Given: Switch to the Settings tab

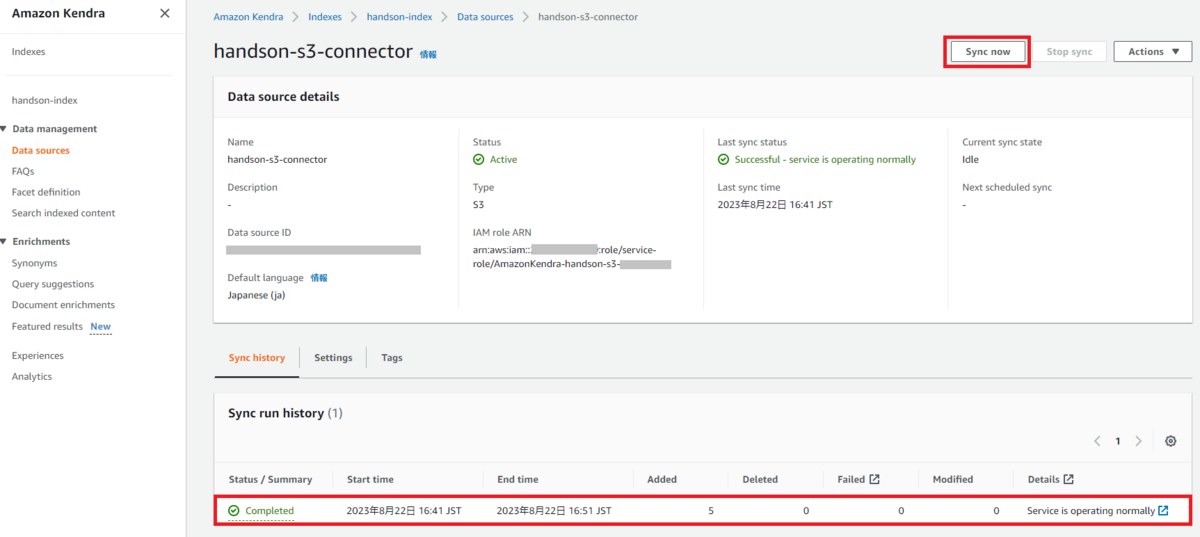Looking at the screenshot, I should 333,358.
